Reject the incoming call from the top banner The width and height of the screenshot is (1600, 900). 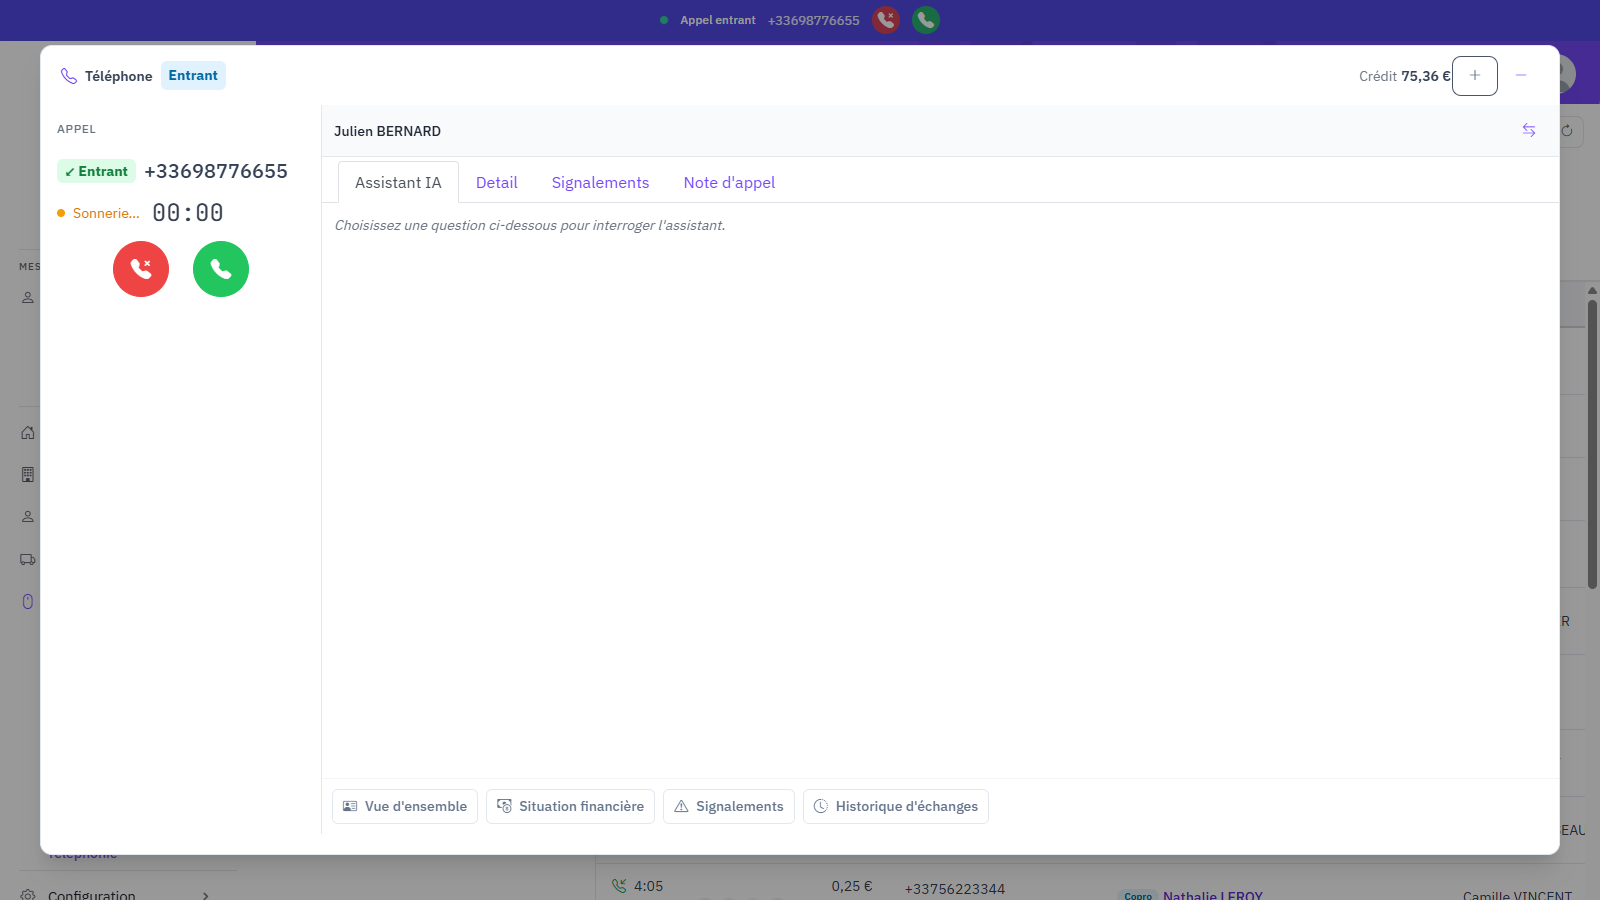(886, 20)
